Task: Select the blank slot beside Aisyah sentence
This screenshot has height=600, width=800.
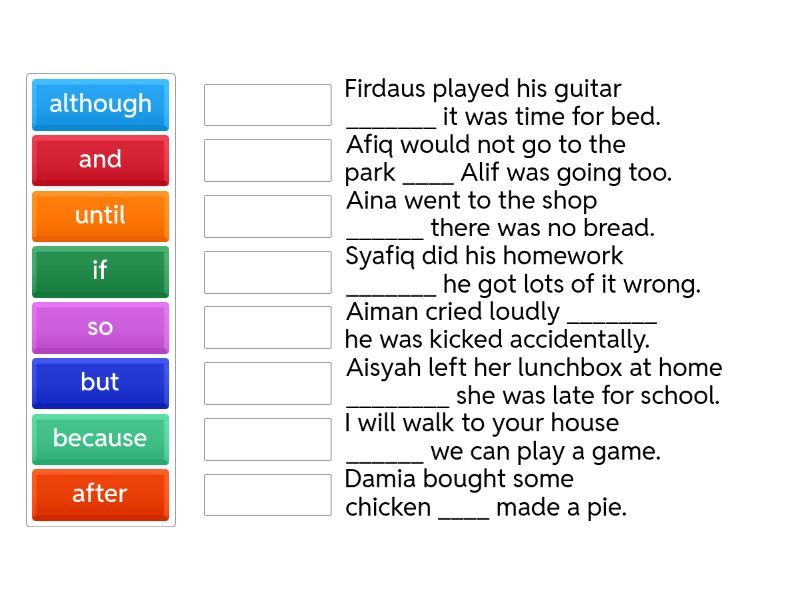Action: coord(267,383)
